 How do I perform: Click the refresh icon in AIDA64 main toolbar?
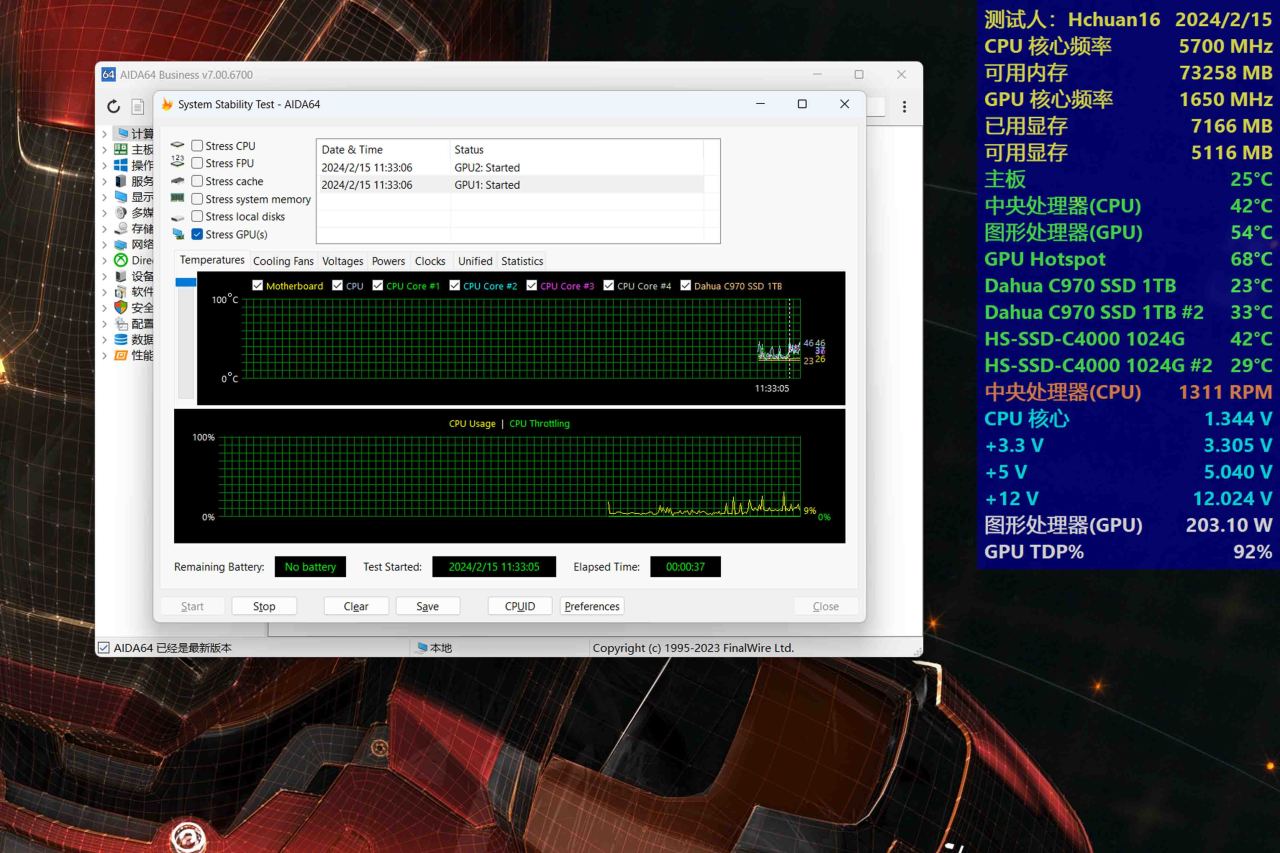point(113,107)
